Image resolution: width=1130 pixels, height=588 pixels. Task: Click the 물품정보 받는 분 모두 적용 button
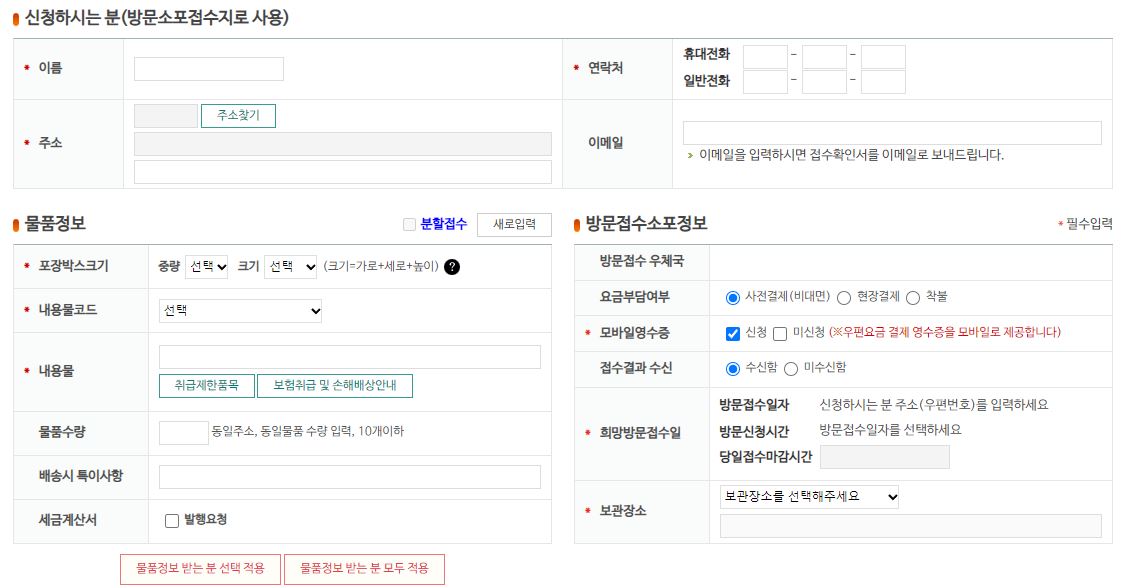(x=365, y=568)
